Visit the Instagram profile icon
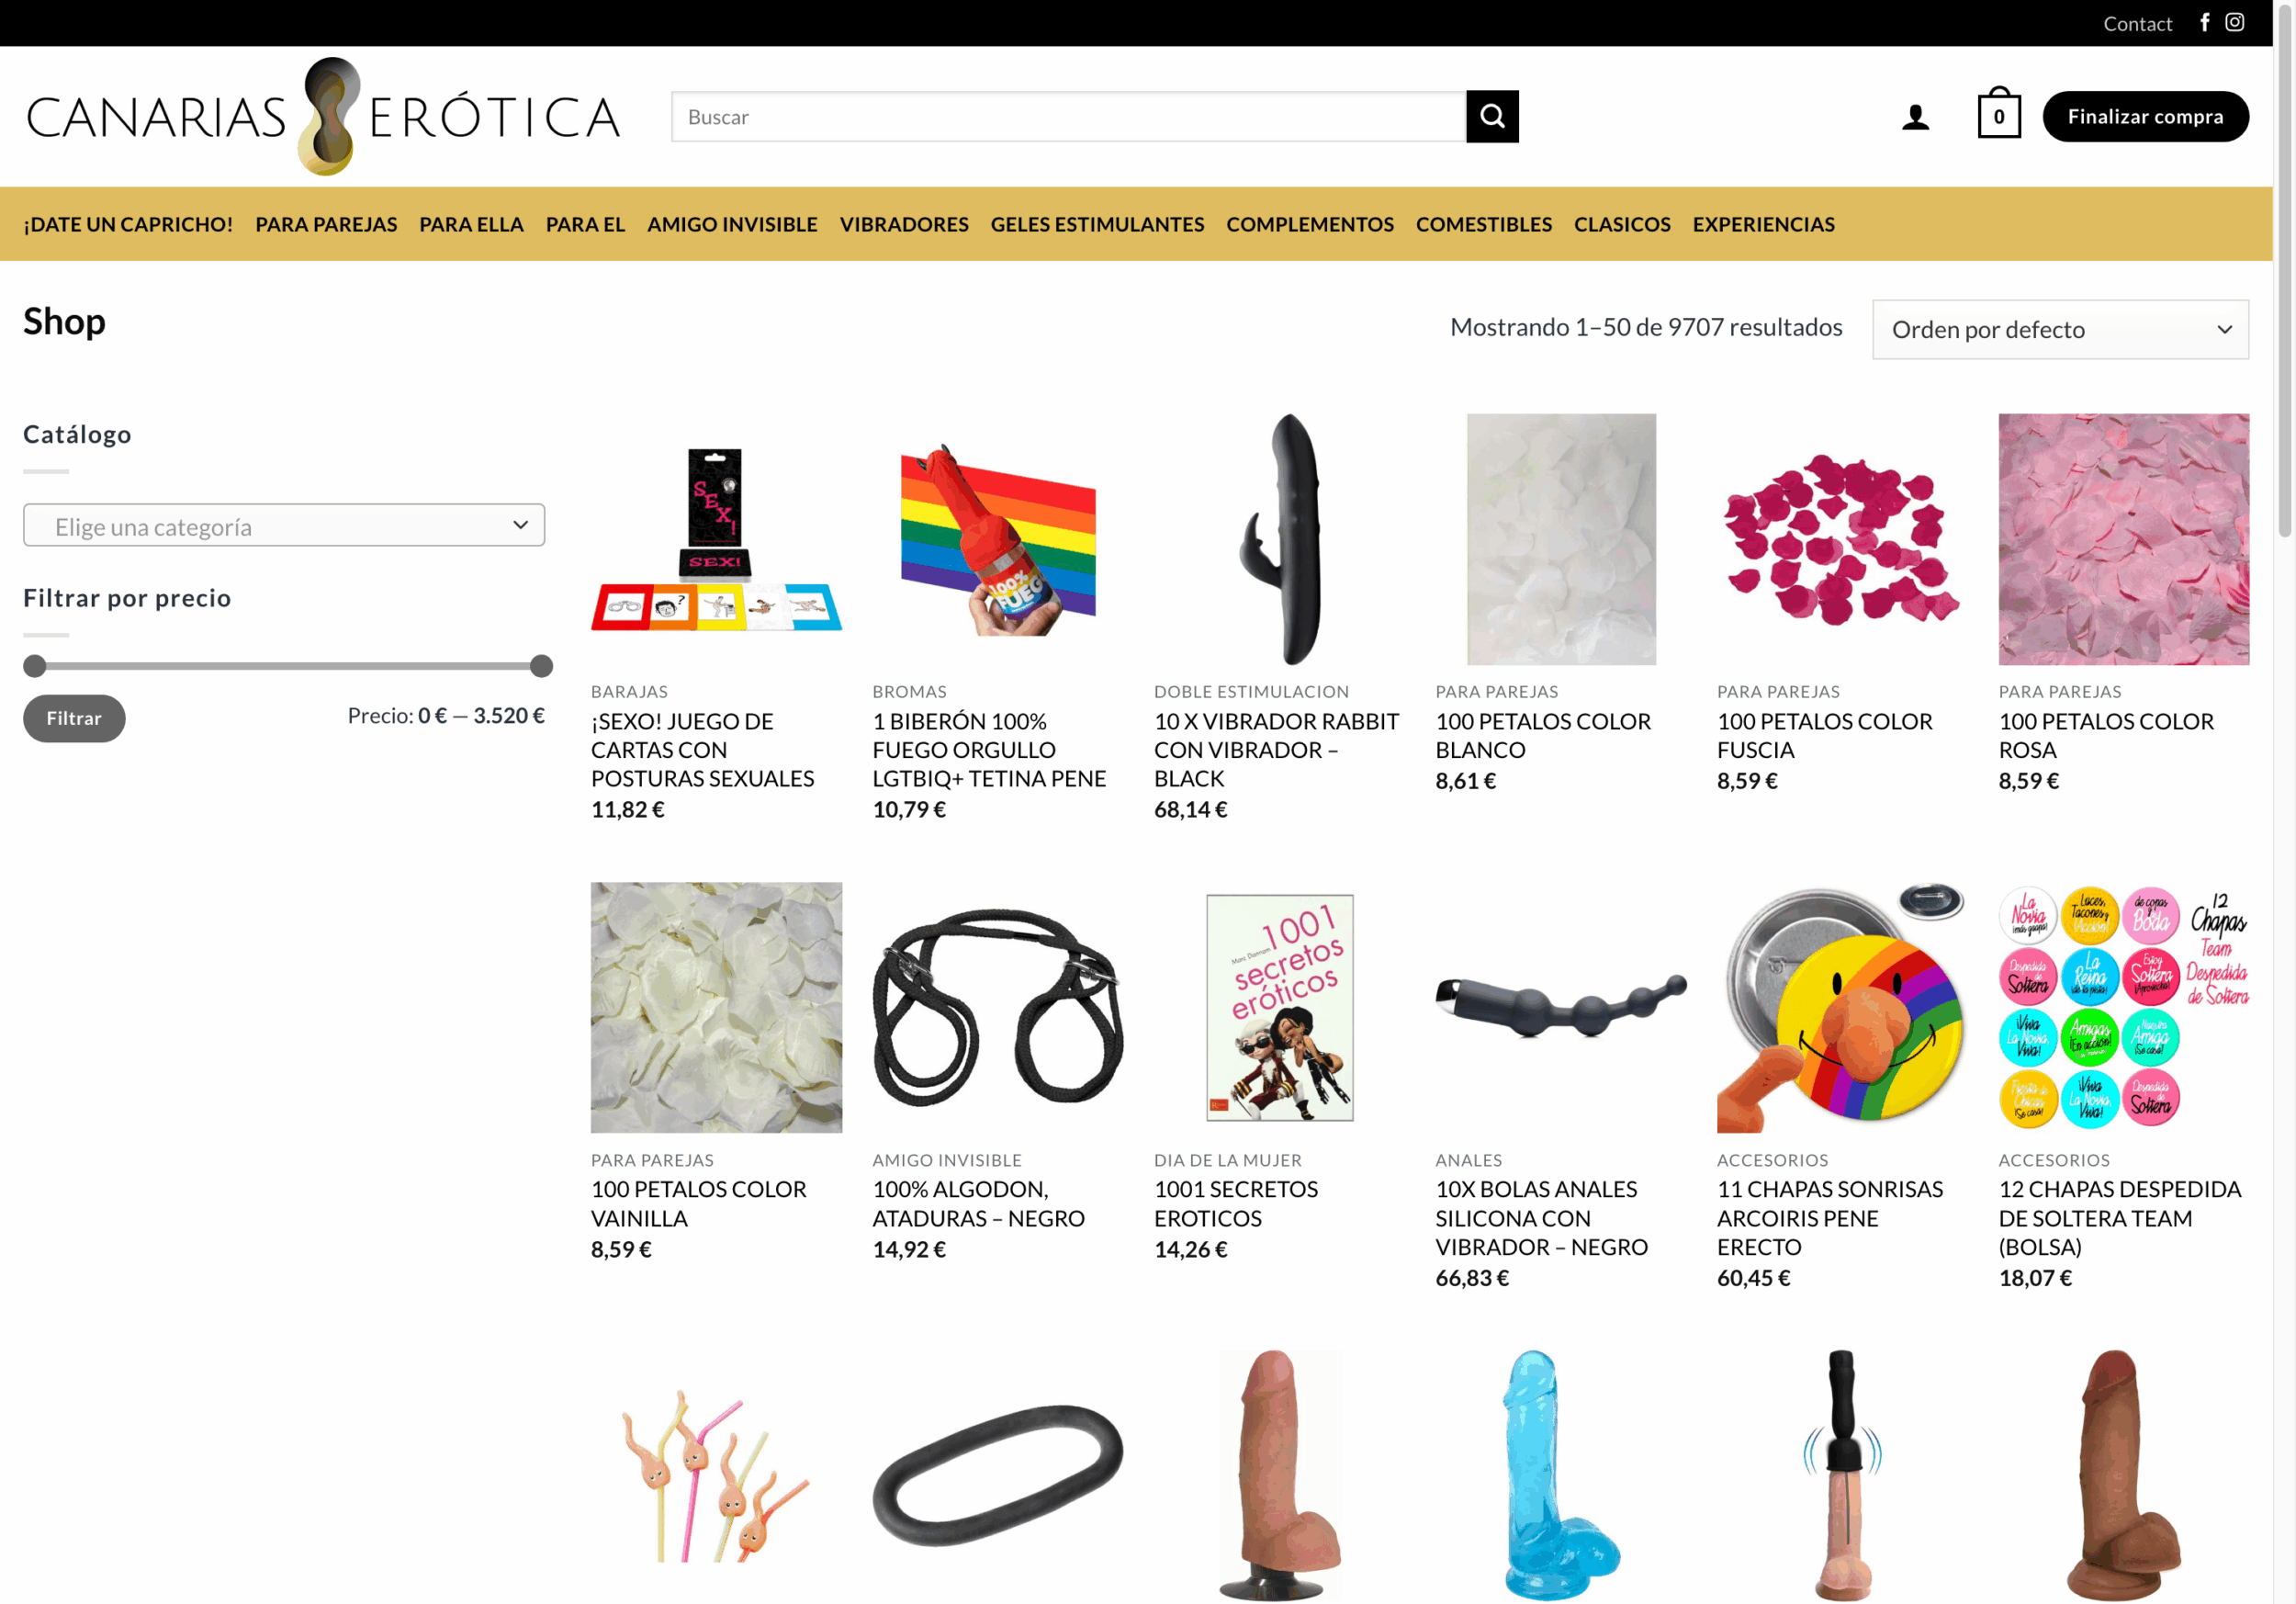The width and height of the screenshot is (2296, 1604). pyautogui.click(x=2235, y=22)
